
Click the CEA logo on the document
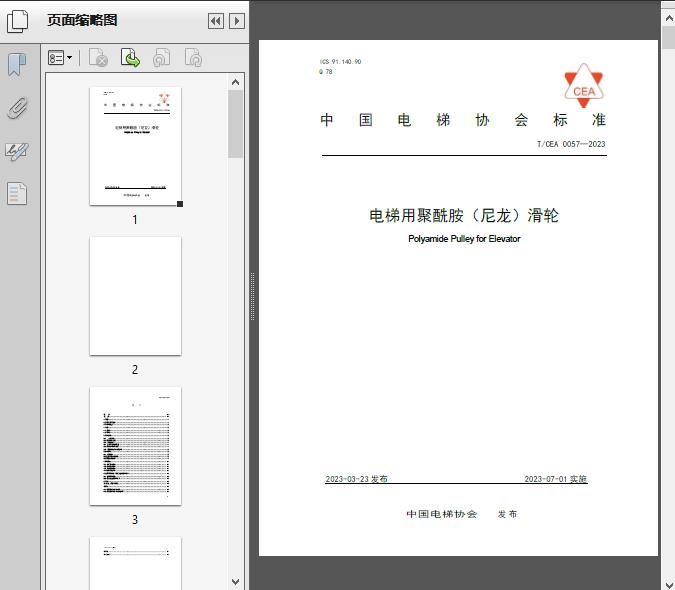(x=584, y=86)
